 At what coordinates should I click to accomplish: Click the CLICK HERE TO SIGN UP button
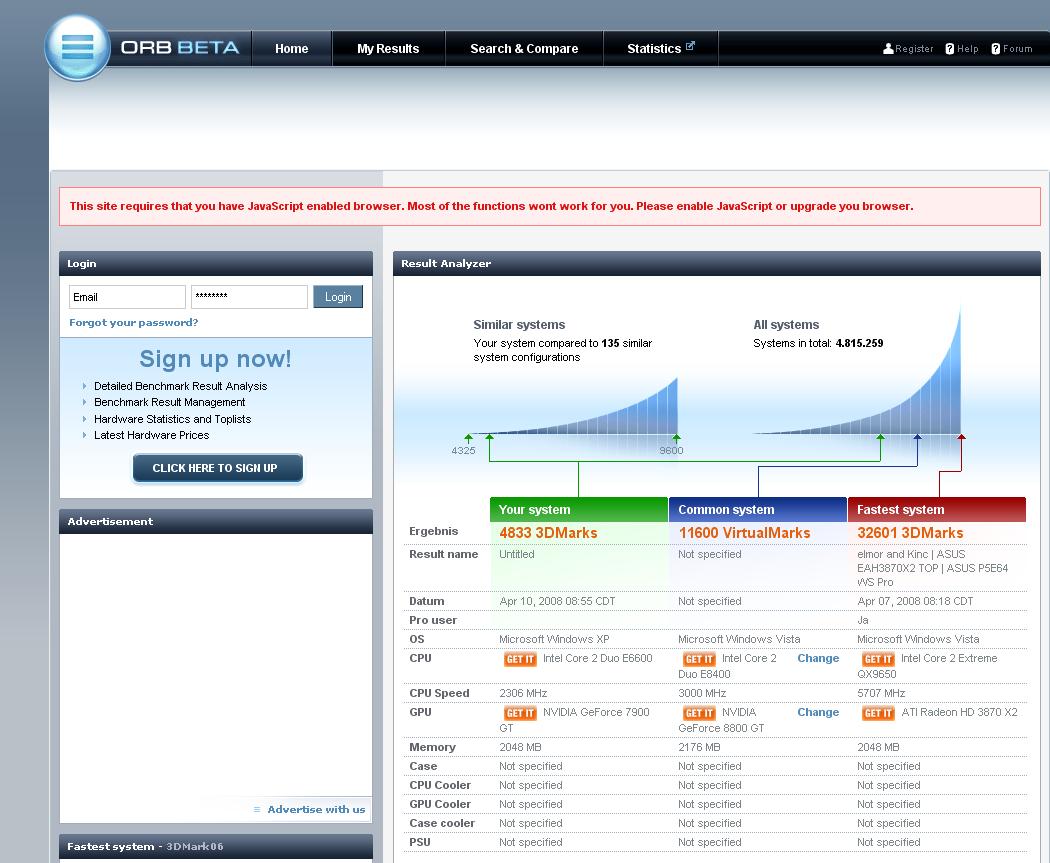click(x=218, y=468)
